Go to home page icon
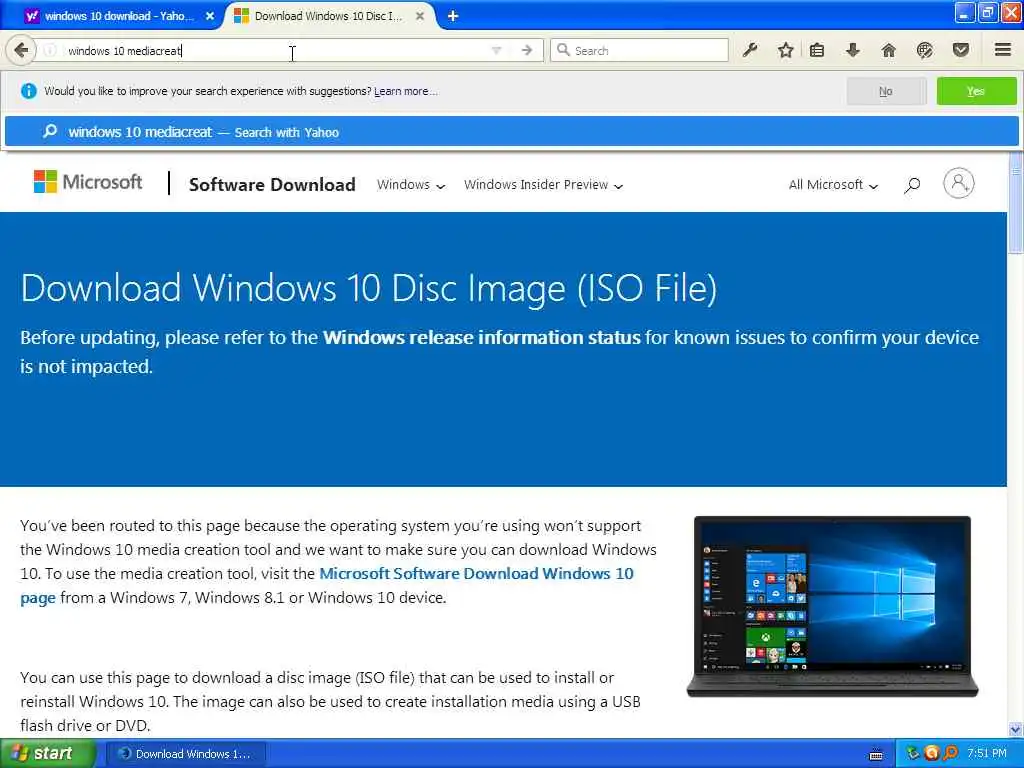Image resolution: width=1024 pixels, height=768 pixels. click(888, 50)
